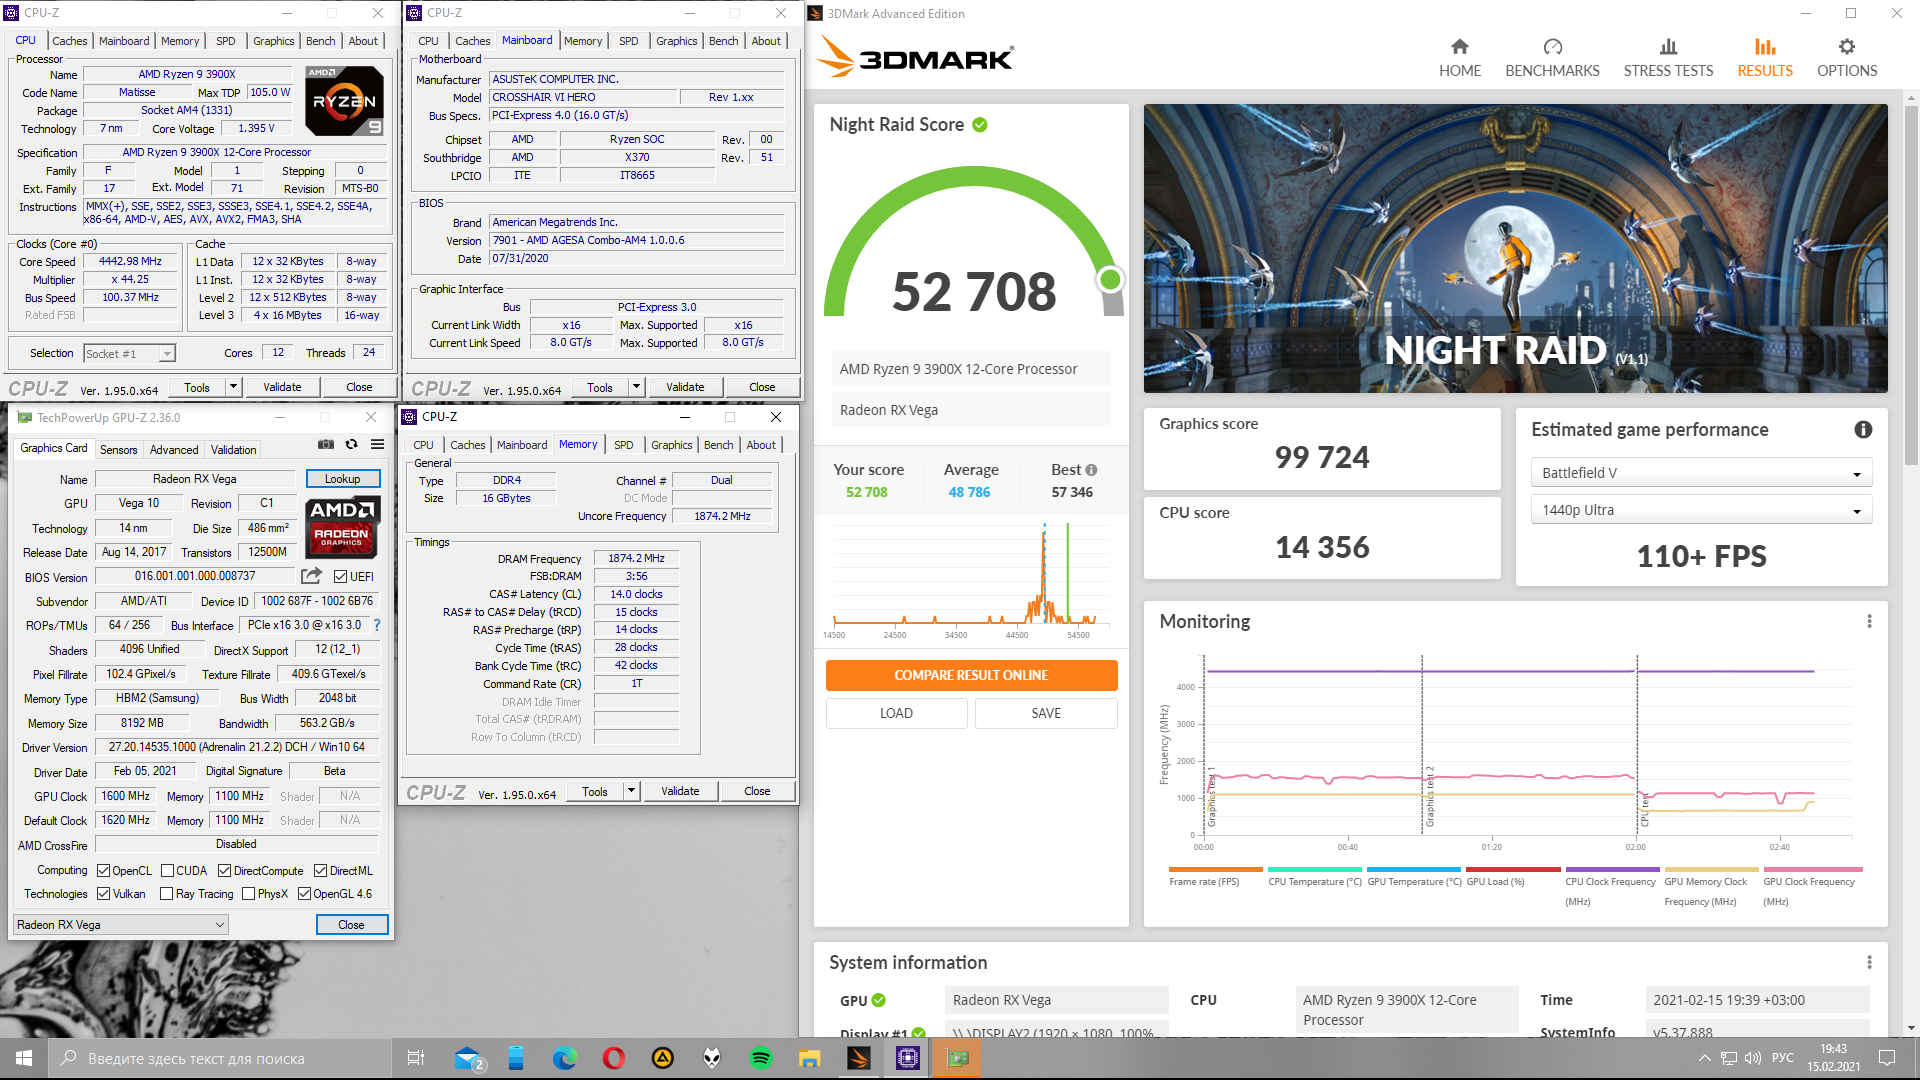The height and width of the screenshot is (1080, 1920).
Task: Click the Graphics test 2 marker in the Monitoring chart
Action: tap(1429, 796)
